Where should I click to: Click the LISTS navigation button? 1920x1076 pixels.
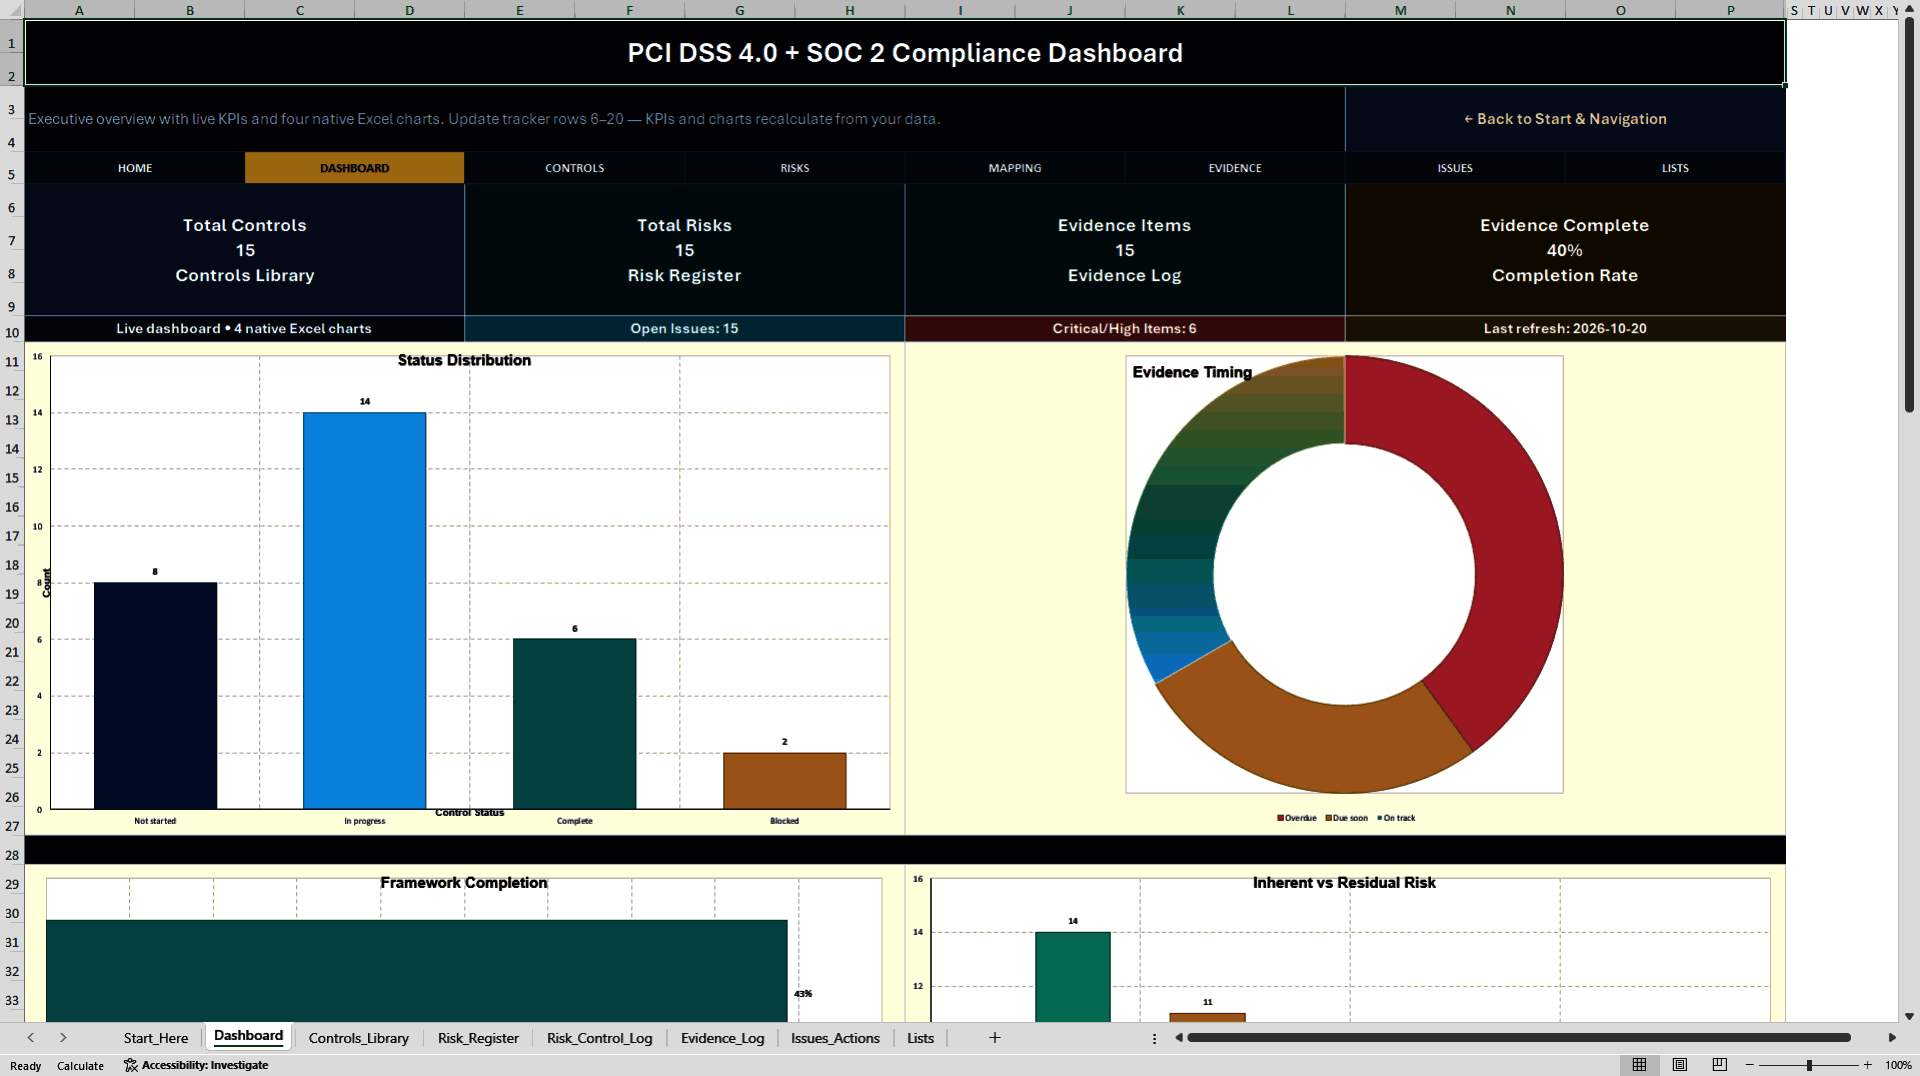click(x=1675, y=168)
